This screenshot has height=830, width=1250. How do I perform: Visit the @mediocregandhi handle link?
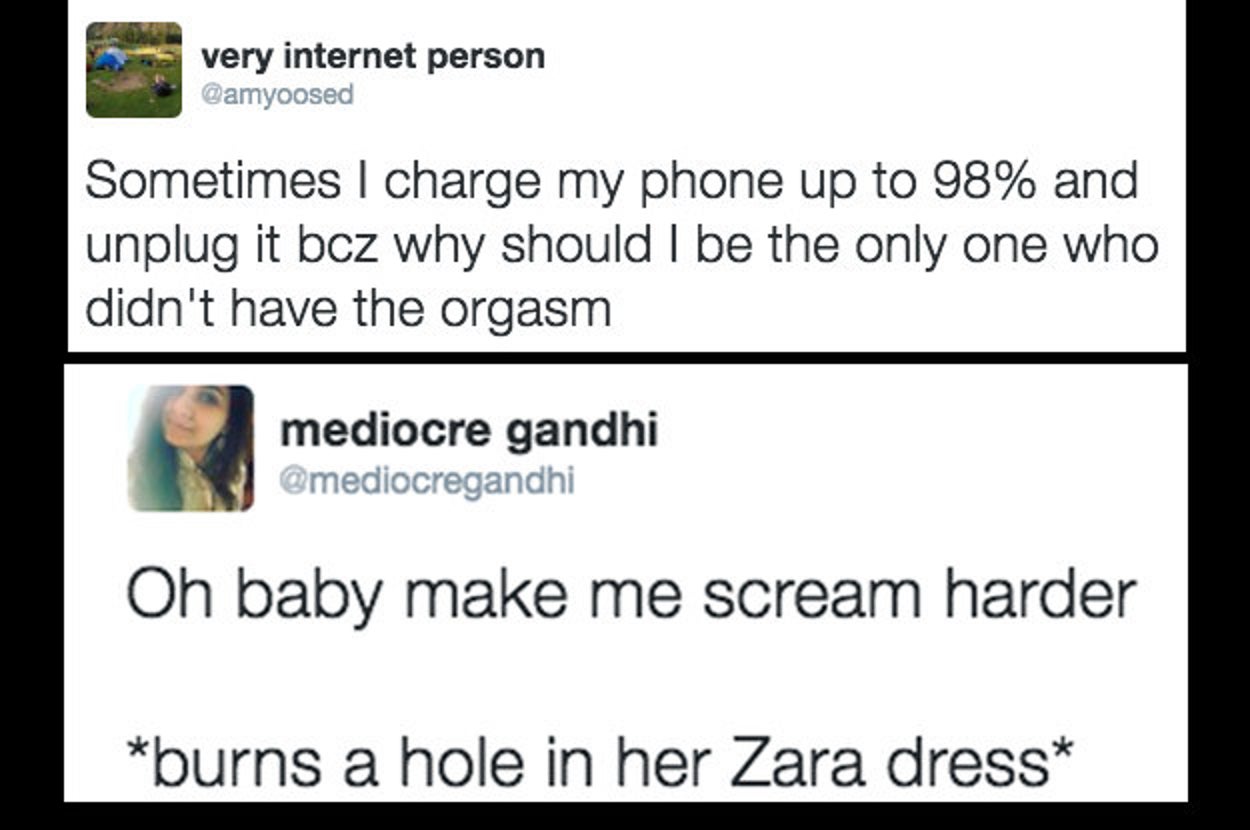point(427,481)
